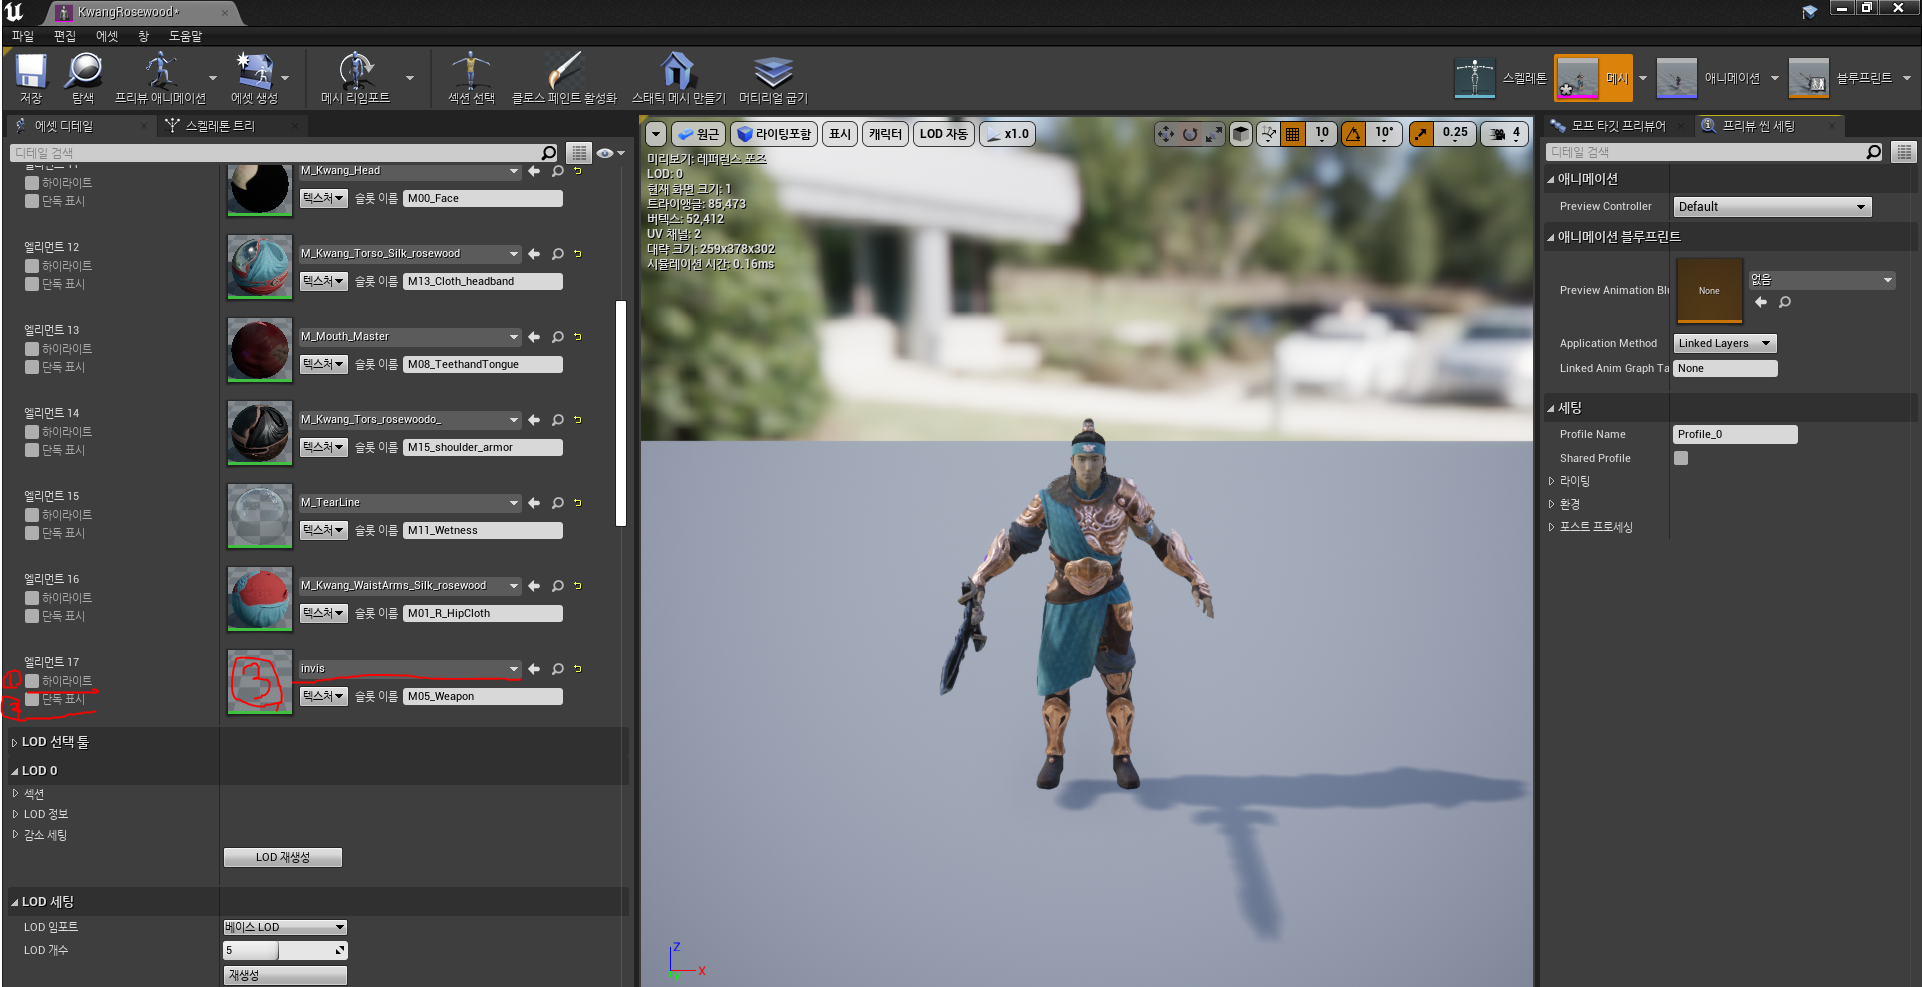Open the Asset (에셋) menu

(107, 36)
